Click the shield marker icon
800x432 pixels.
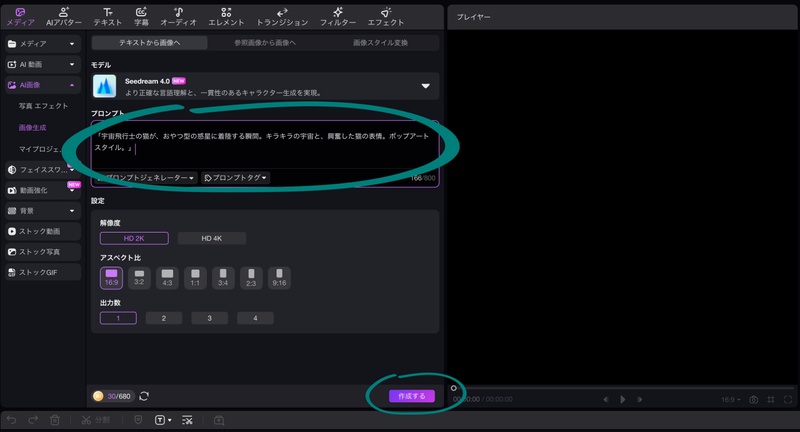138,420
